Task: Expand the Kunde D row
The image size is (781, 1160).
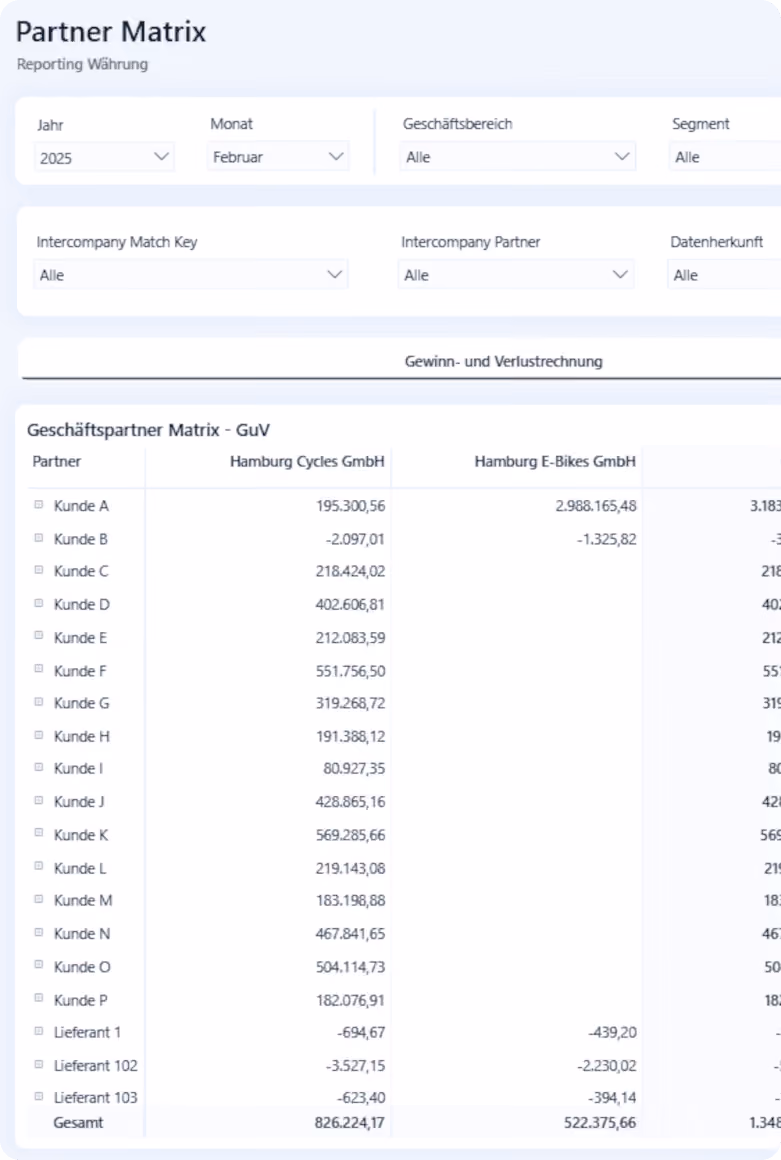Action: click(x=38, y=604)
